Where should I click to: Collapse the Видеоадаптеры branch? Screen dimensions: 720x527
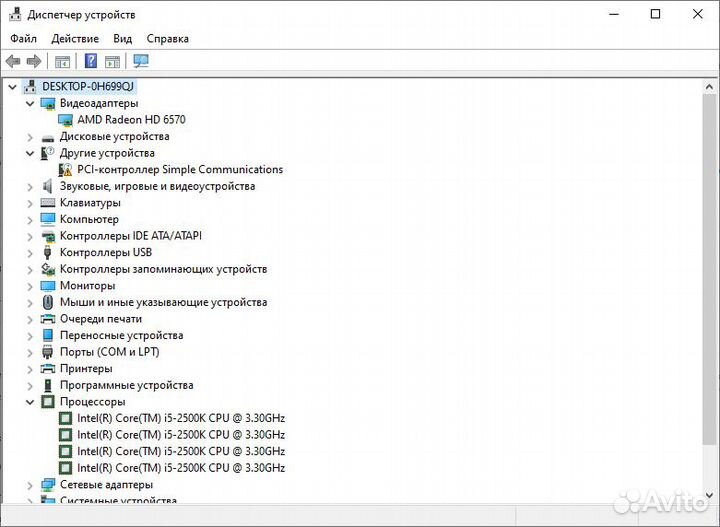[x=30, y=104]
